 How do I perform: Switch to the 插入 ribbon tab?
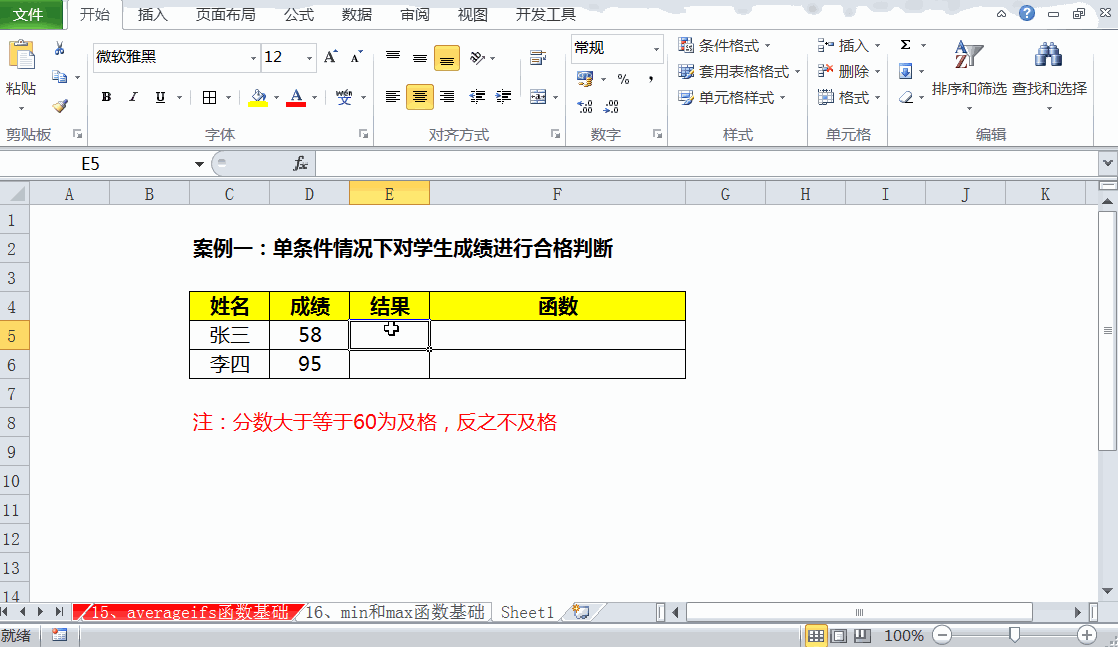click(x=153, y=14)
